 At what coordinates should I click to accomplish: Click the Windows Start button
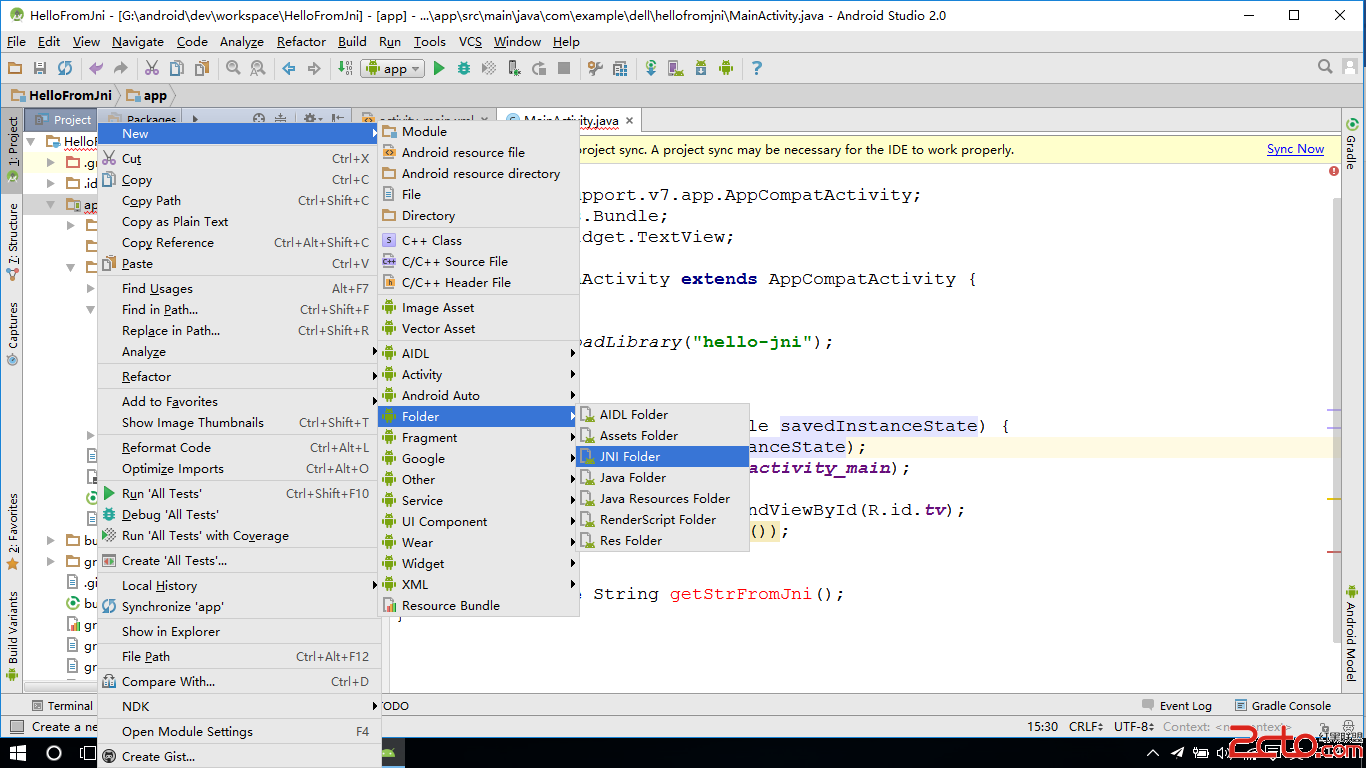coord(17,752)
